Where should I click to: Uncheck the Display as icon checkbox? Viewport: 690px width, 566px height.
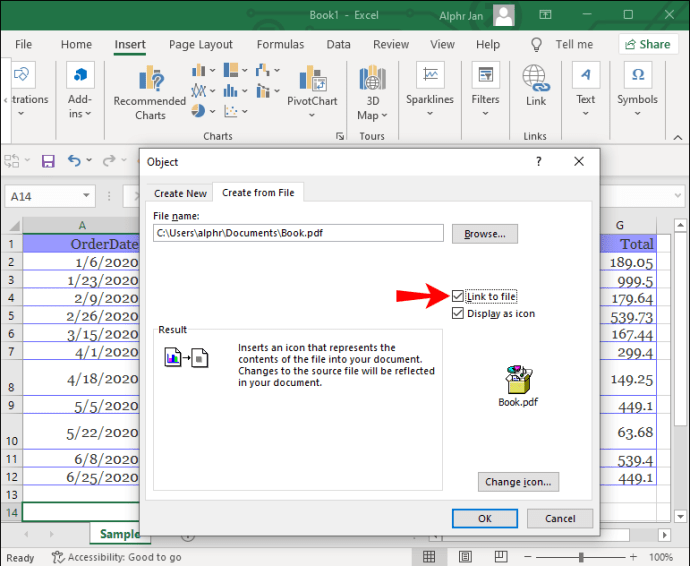458,313
